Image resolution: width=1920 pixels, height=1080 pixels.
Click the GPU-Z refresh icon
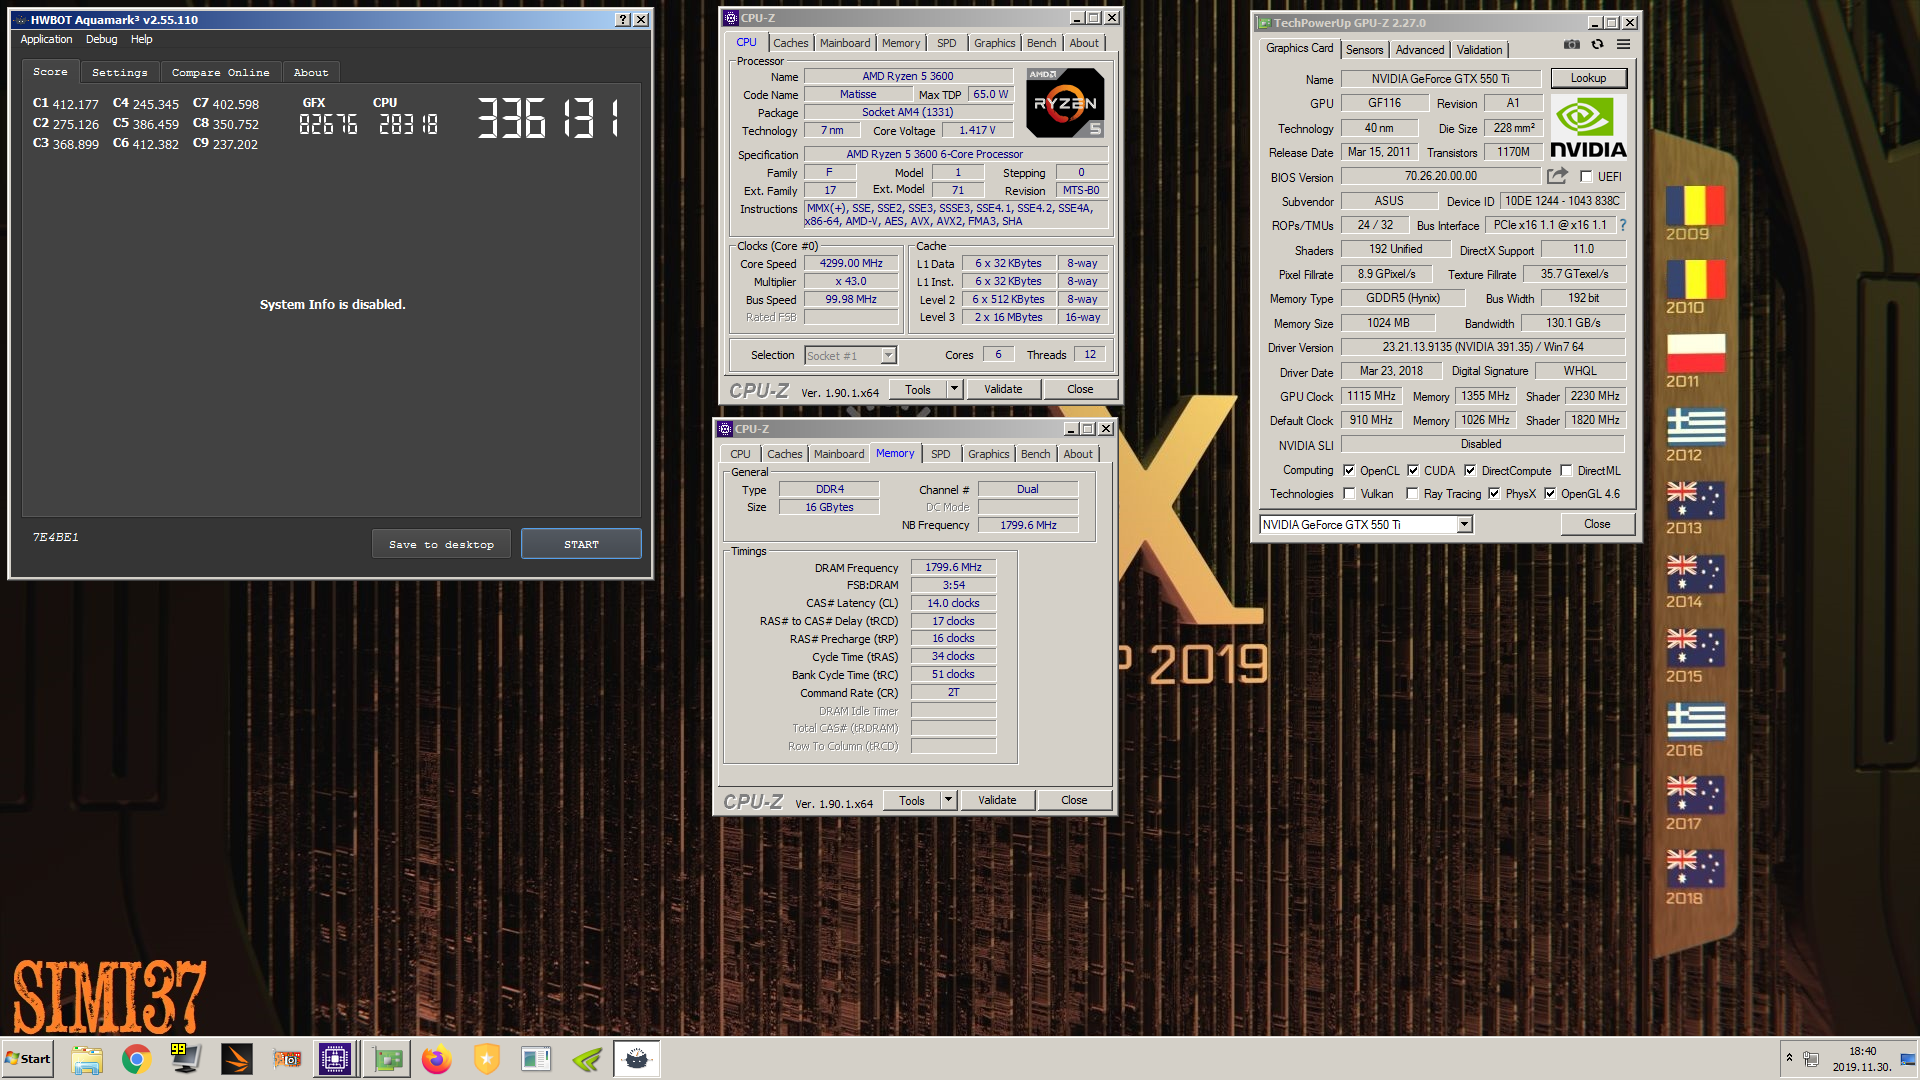point(1597,45)
